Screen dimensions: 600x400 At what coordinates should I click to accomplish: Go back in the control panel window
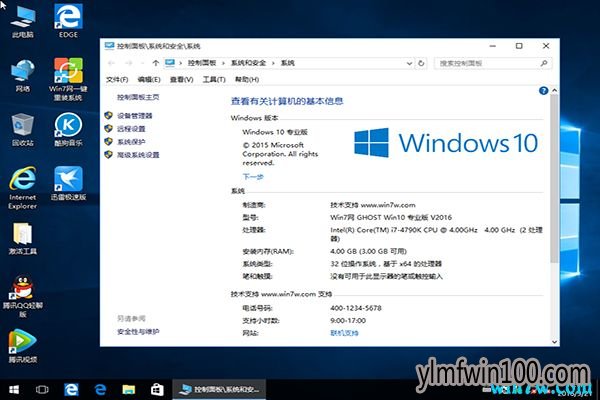click(111, 63)
